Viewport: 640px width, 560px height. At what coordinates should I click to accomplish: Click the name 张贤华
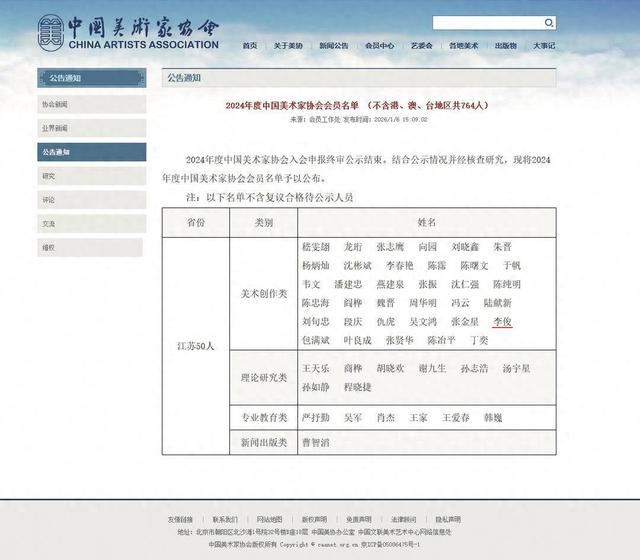400,340
